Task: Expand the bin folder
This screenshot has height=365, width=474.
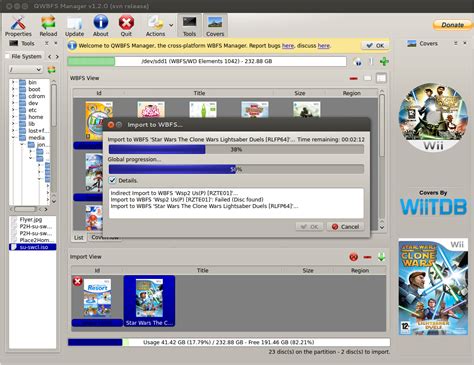Action: [x=13, y=82]
